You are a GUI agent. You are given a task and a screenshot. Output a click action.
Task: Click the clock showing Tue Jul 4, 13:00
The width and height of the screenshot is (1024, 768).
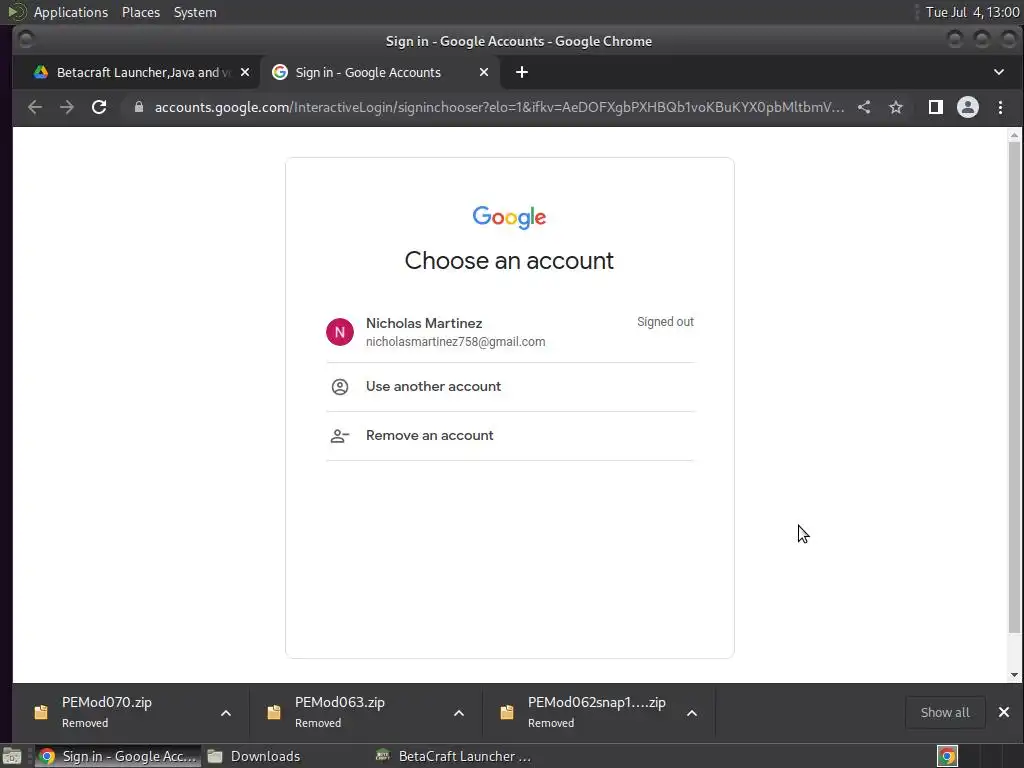point(972,12)
